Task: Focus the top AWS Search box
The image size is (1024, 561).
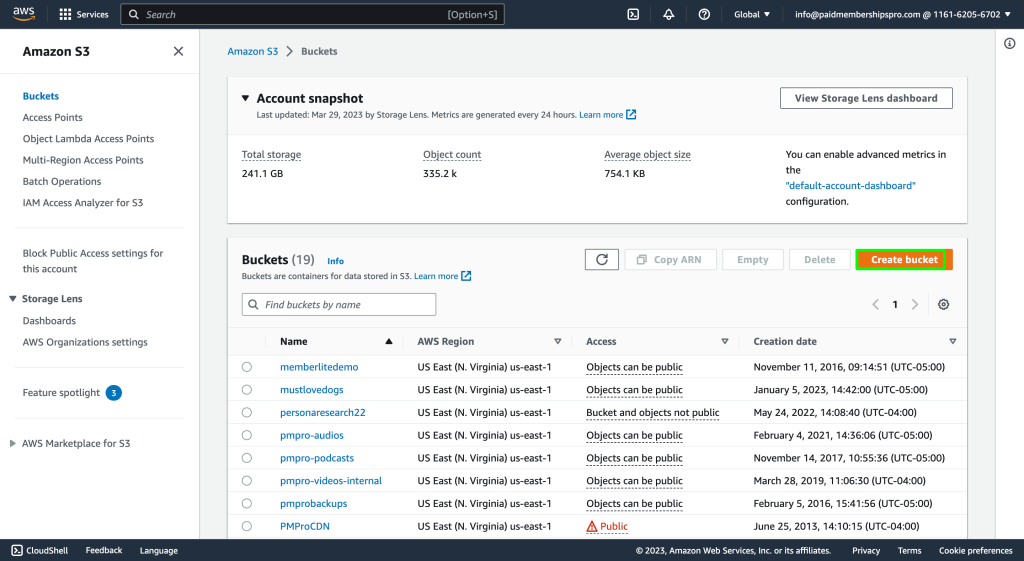Action: pyautogui.click(x=312, y=14)
